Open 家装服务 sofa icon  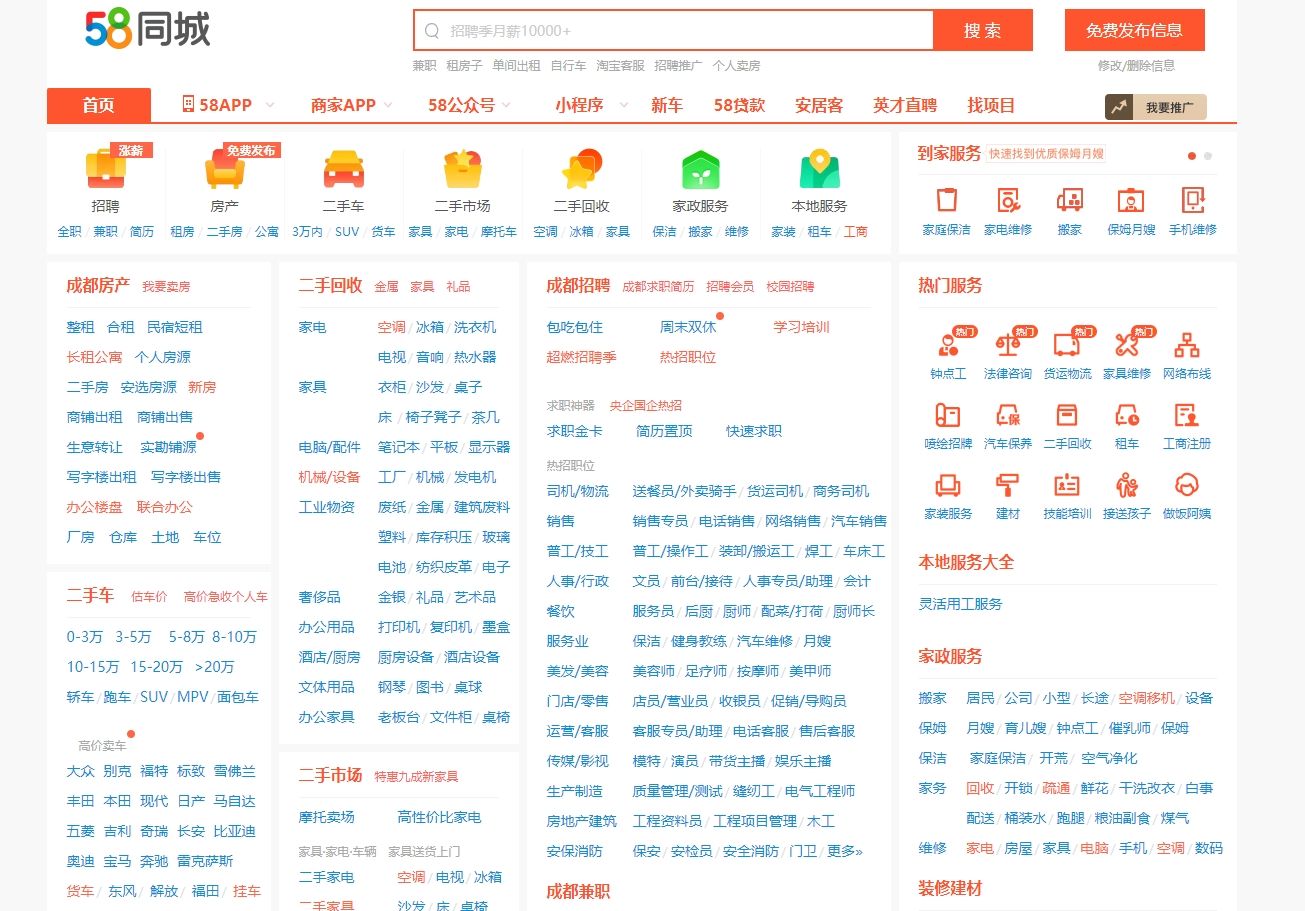pos(947,485)
